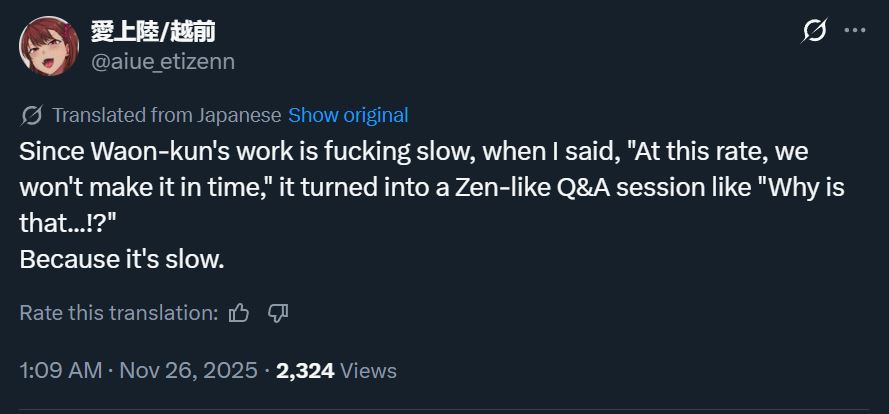Viewport: 889px width, 414px height.
Task: Click the "Rate this translation:" label
Action: (118, 313)
